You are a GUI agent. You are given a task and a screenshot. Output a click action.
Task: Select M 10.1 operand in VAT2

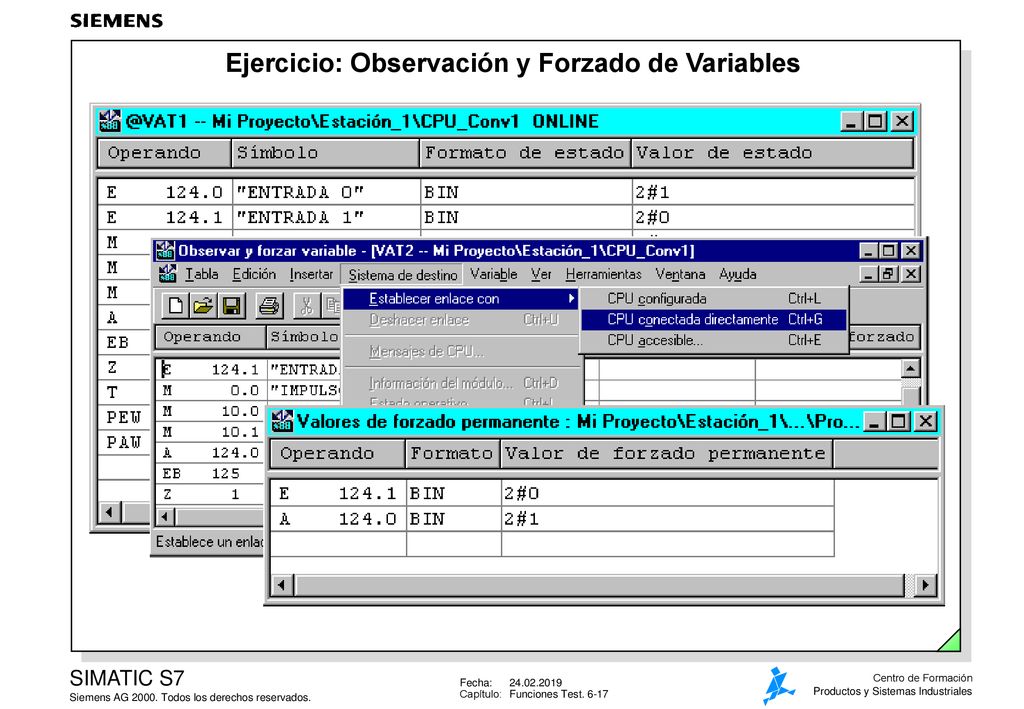[211, 432]
